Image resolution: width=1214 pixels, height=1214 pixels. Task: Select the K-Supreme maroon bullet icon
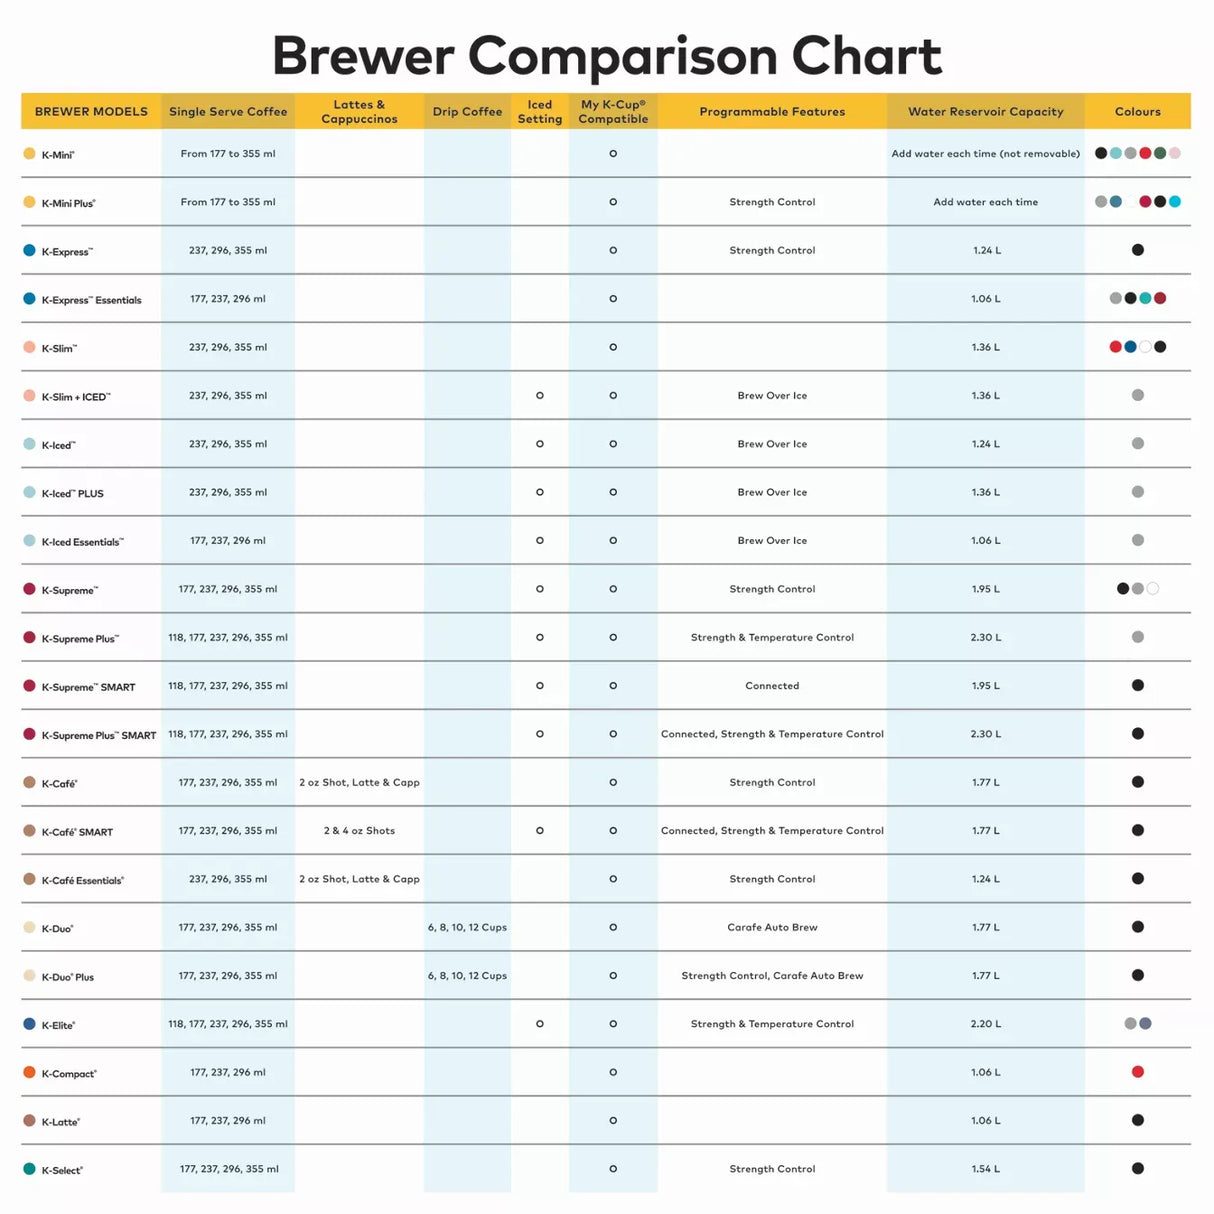[x=29, y=589]
